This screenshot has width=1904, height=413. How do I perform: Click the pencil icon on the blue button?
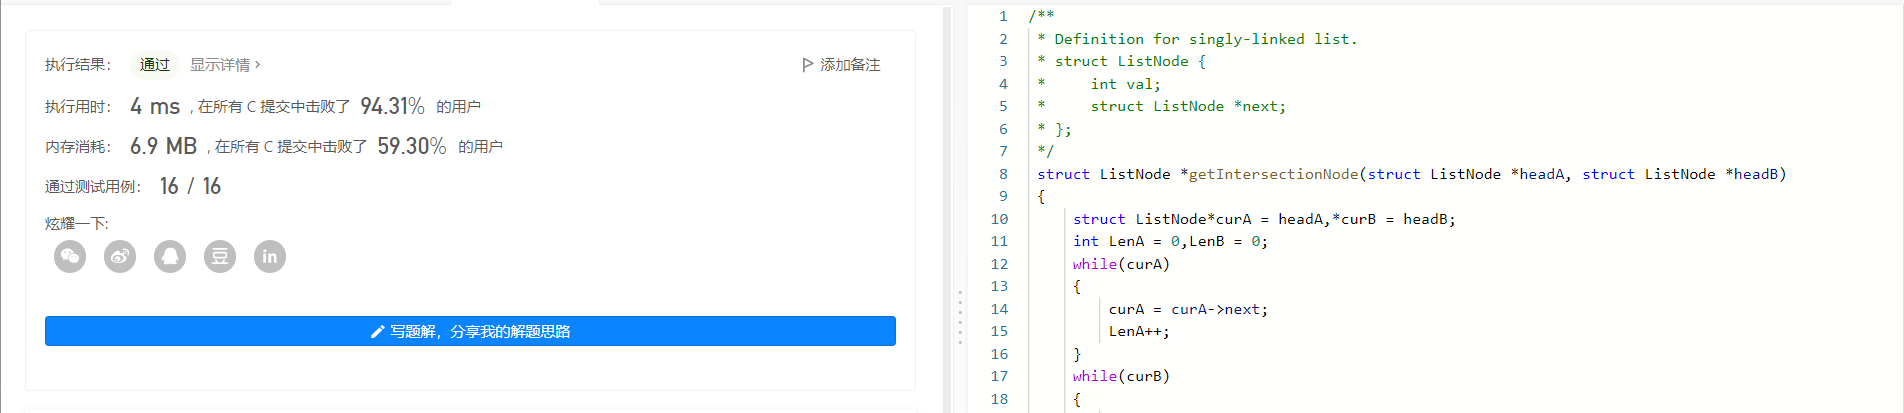[x=377, y=332]
